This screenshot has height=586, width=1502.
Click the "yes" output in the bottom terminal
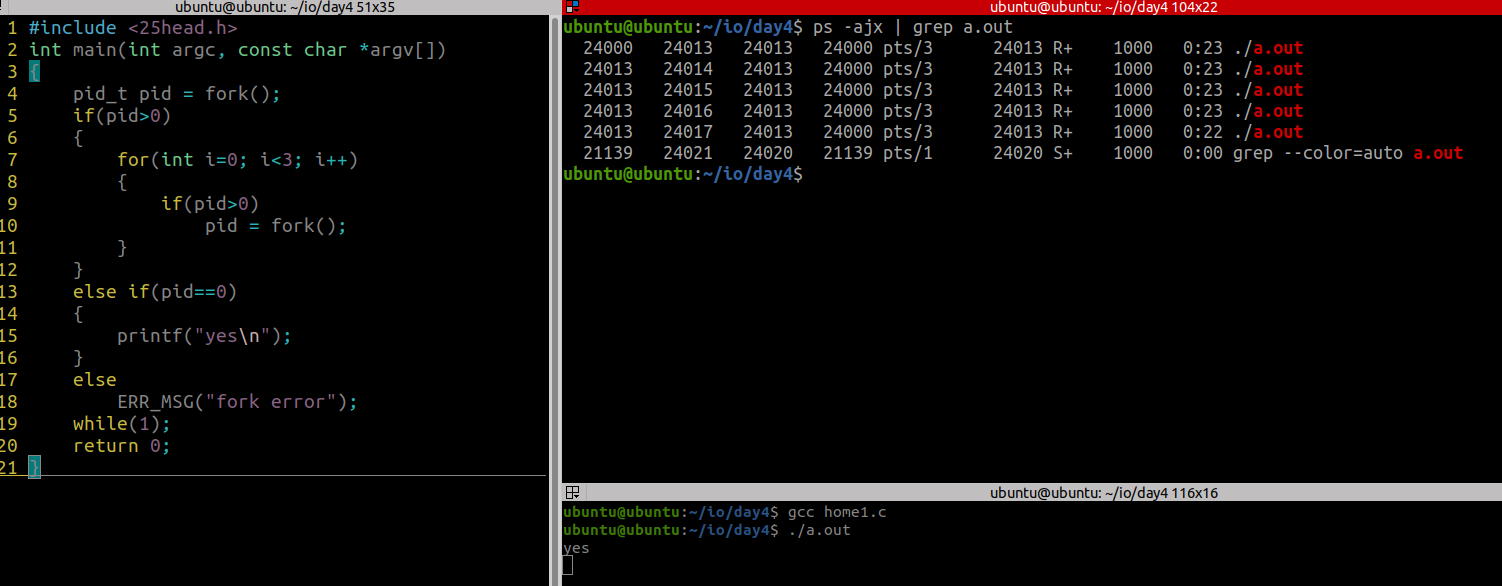tap(576, 548)
